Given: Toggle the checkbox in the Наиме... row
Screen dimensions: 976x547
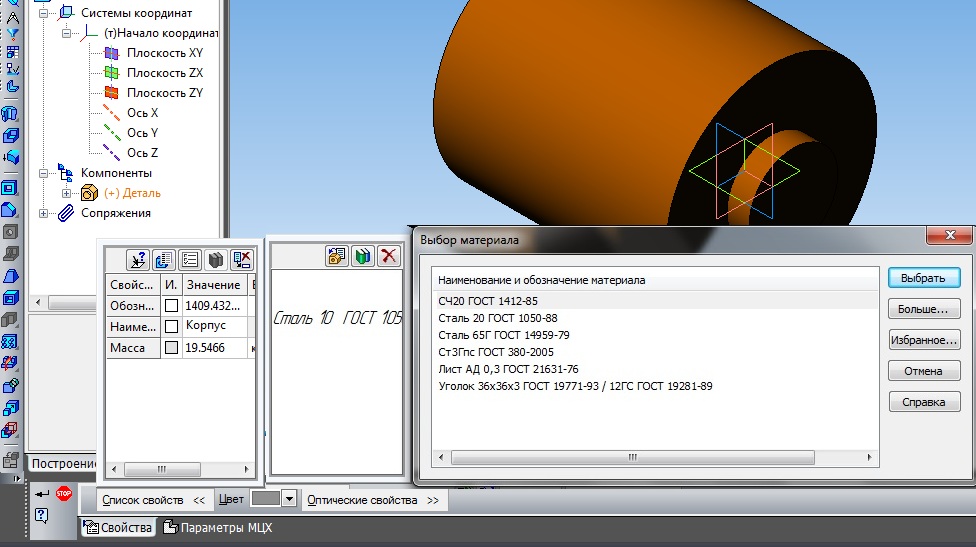Looking at the screenshot, I should coord(171,326).
